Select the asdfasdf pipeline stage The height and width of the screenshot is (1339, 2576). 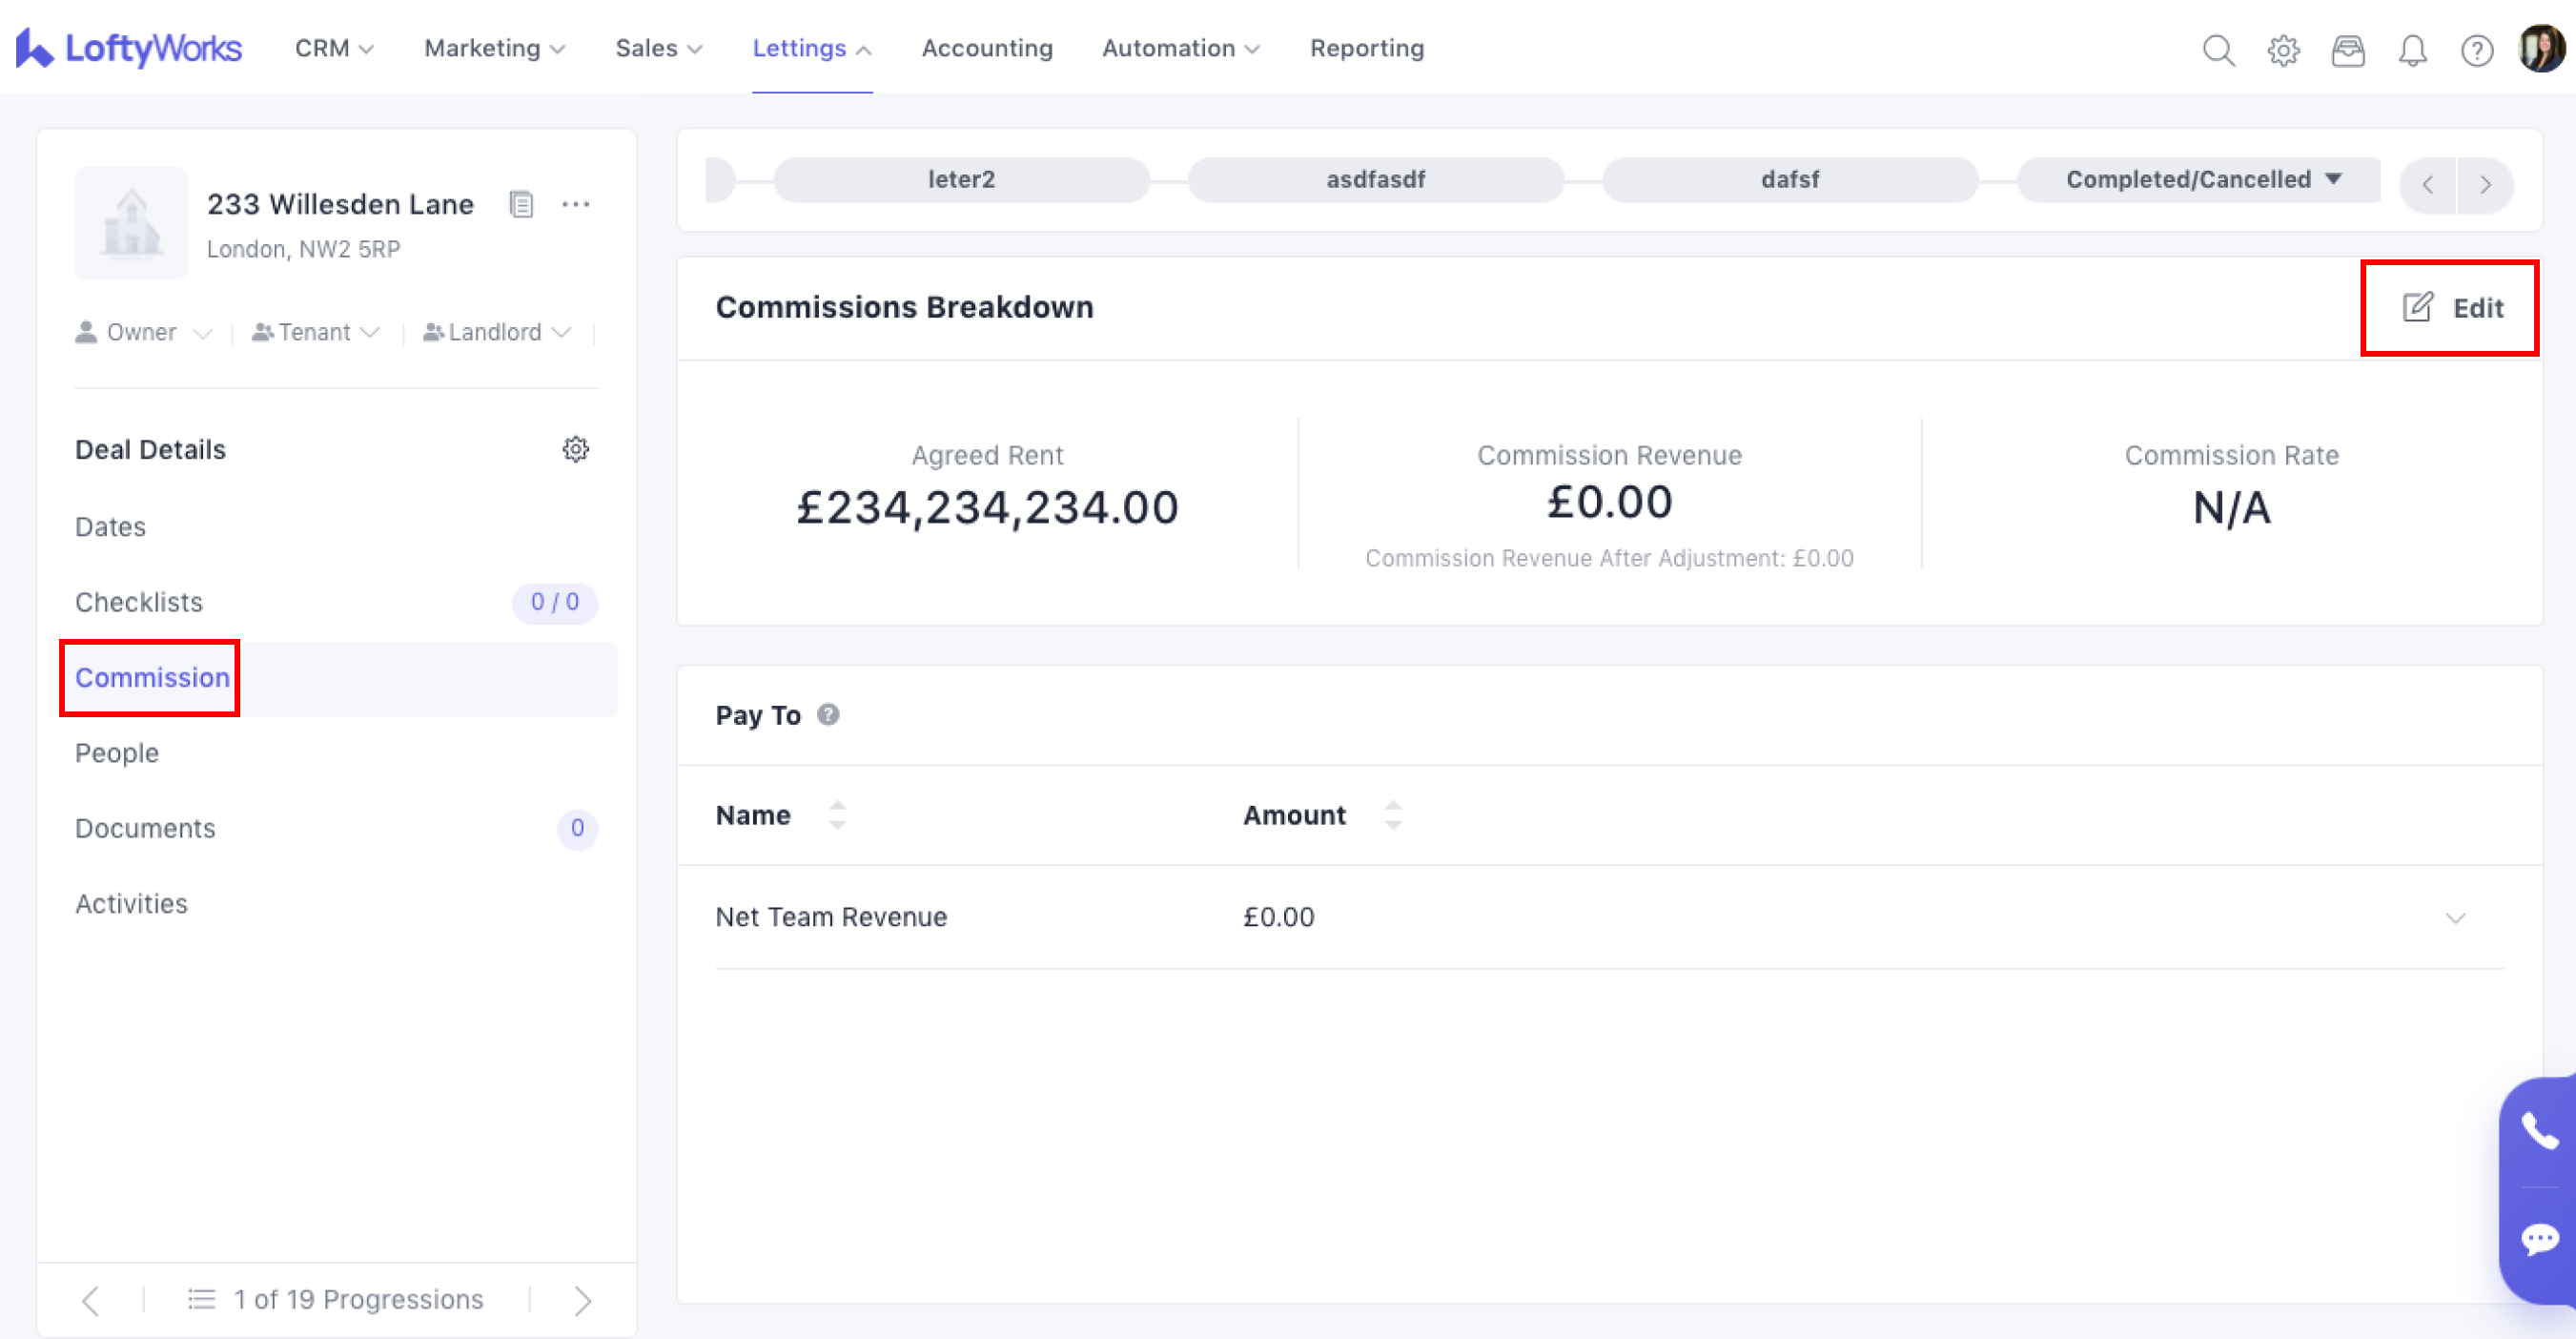point(1375,180)
